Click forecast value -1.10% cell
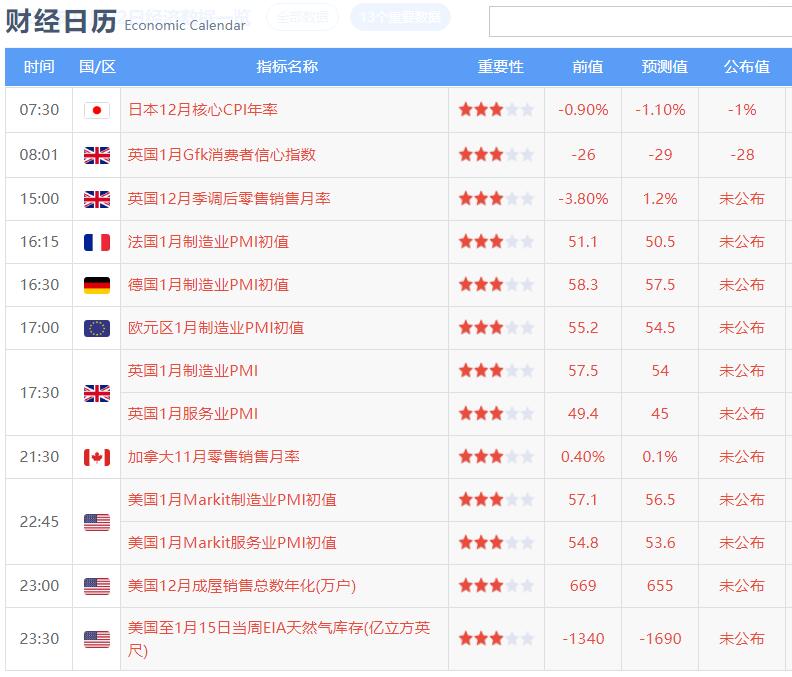Screen dimensions: 792x677 click(x=660, y=110)
